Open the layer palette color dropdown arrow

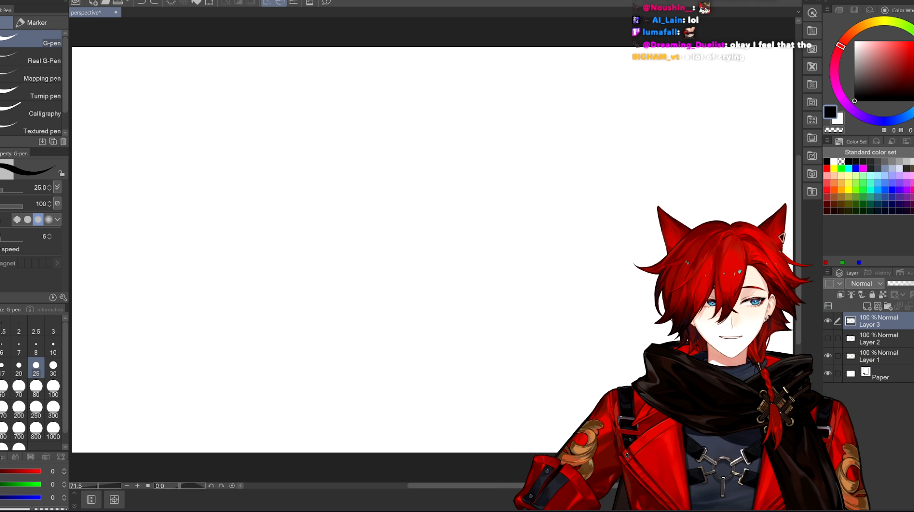839,283
